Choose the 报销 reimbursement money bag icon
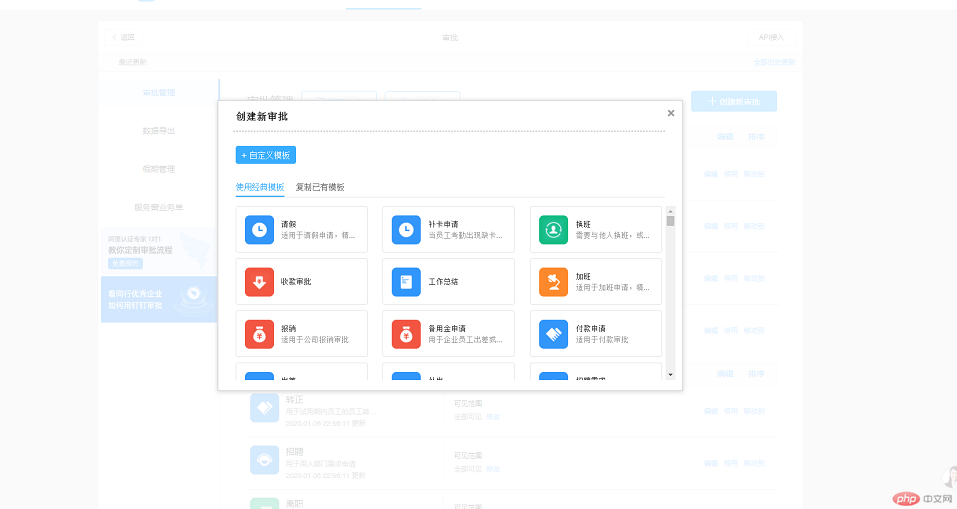 coord(259,333)
